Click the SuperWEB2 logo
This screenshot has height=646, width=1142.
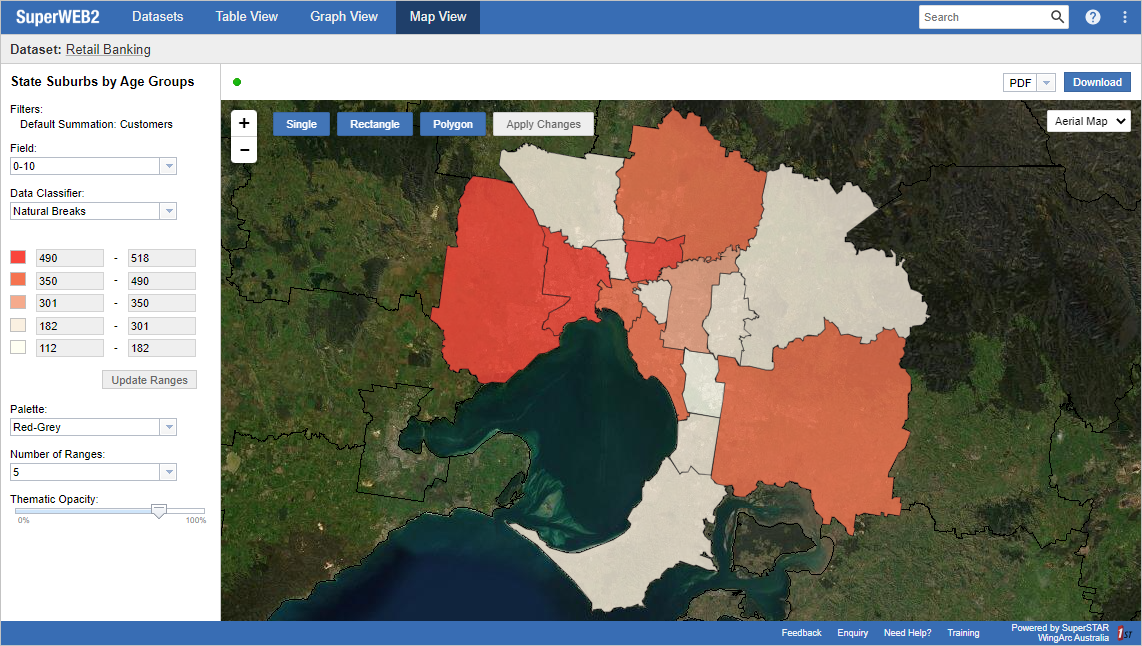click(x=57, y=17)
